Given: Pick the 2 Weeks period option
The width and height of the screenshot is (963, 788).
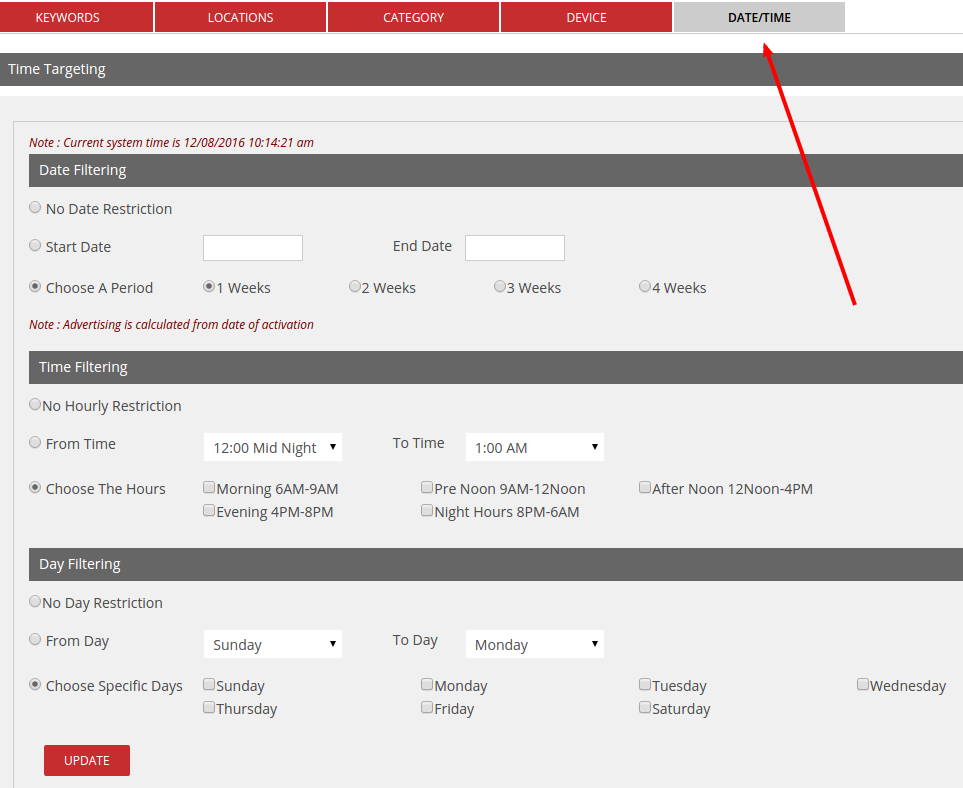Looking at the screenshot, I should coord(354,287).
